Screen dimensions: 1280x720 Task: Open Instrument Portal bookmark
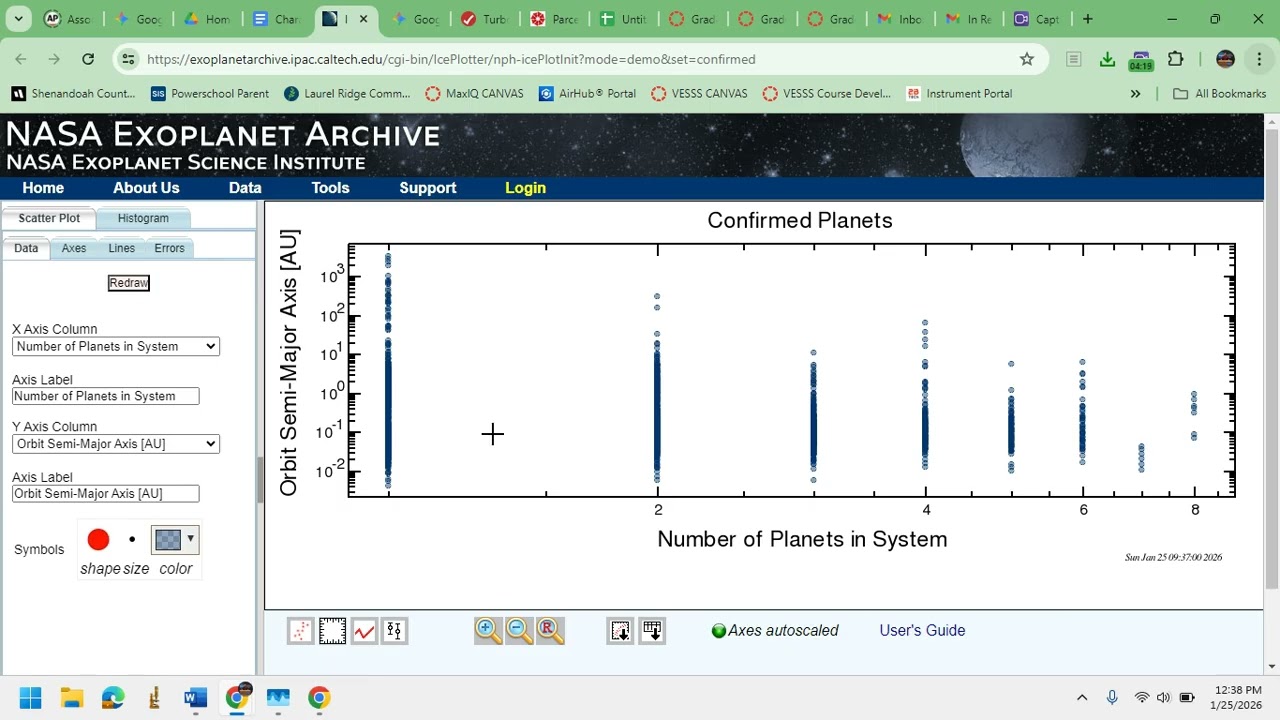click(959, 93)
